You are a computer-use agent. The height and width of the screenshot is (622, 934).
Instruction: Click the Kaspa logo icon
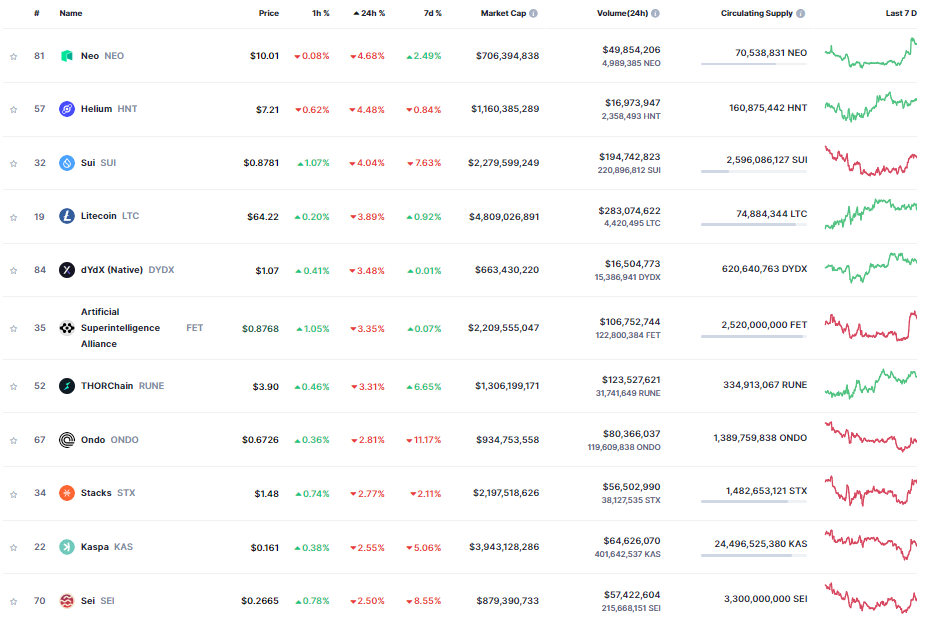(x=67, y=547)
